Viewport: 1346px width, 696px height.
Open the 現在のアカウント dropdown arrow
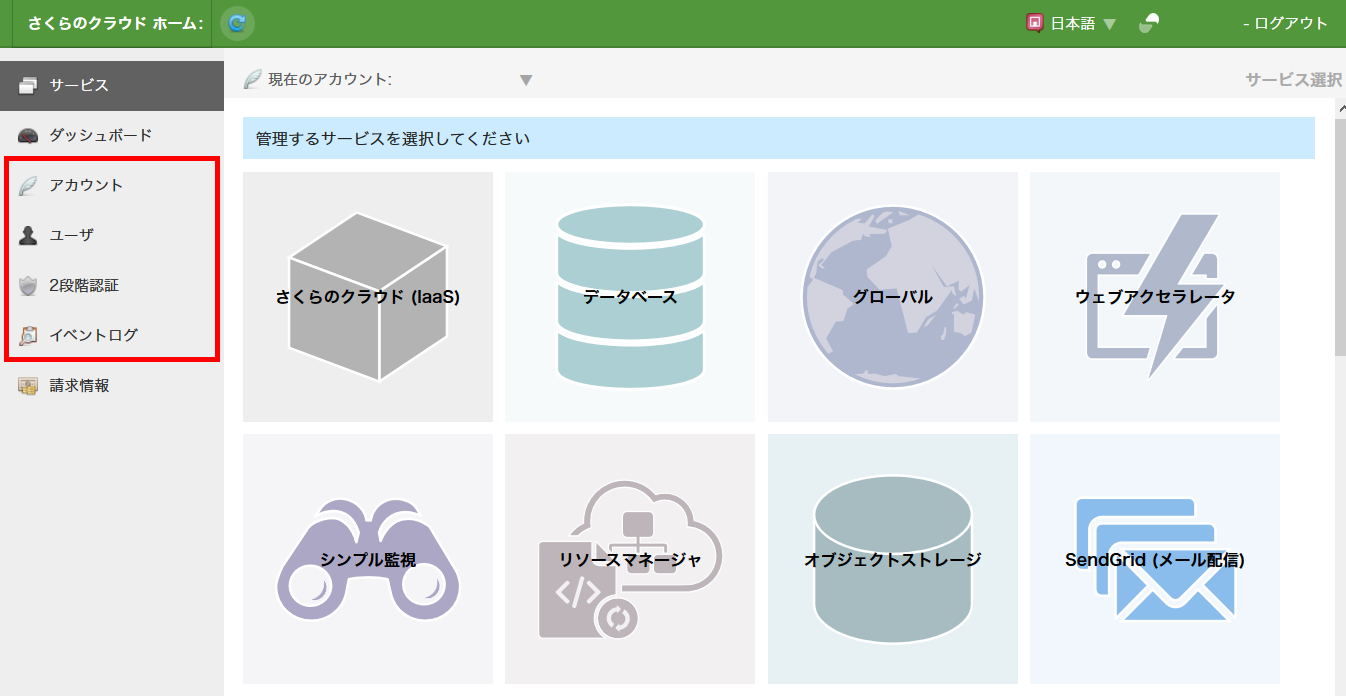(526, 80)
